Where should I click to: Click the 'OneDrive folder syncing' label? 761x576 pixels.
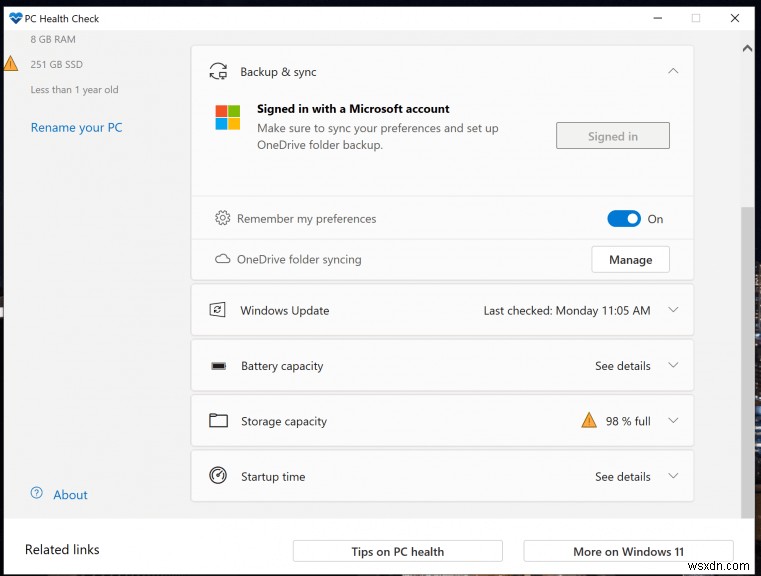(299, 260)
